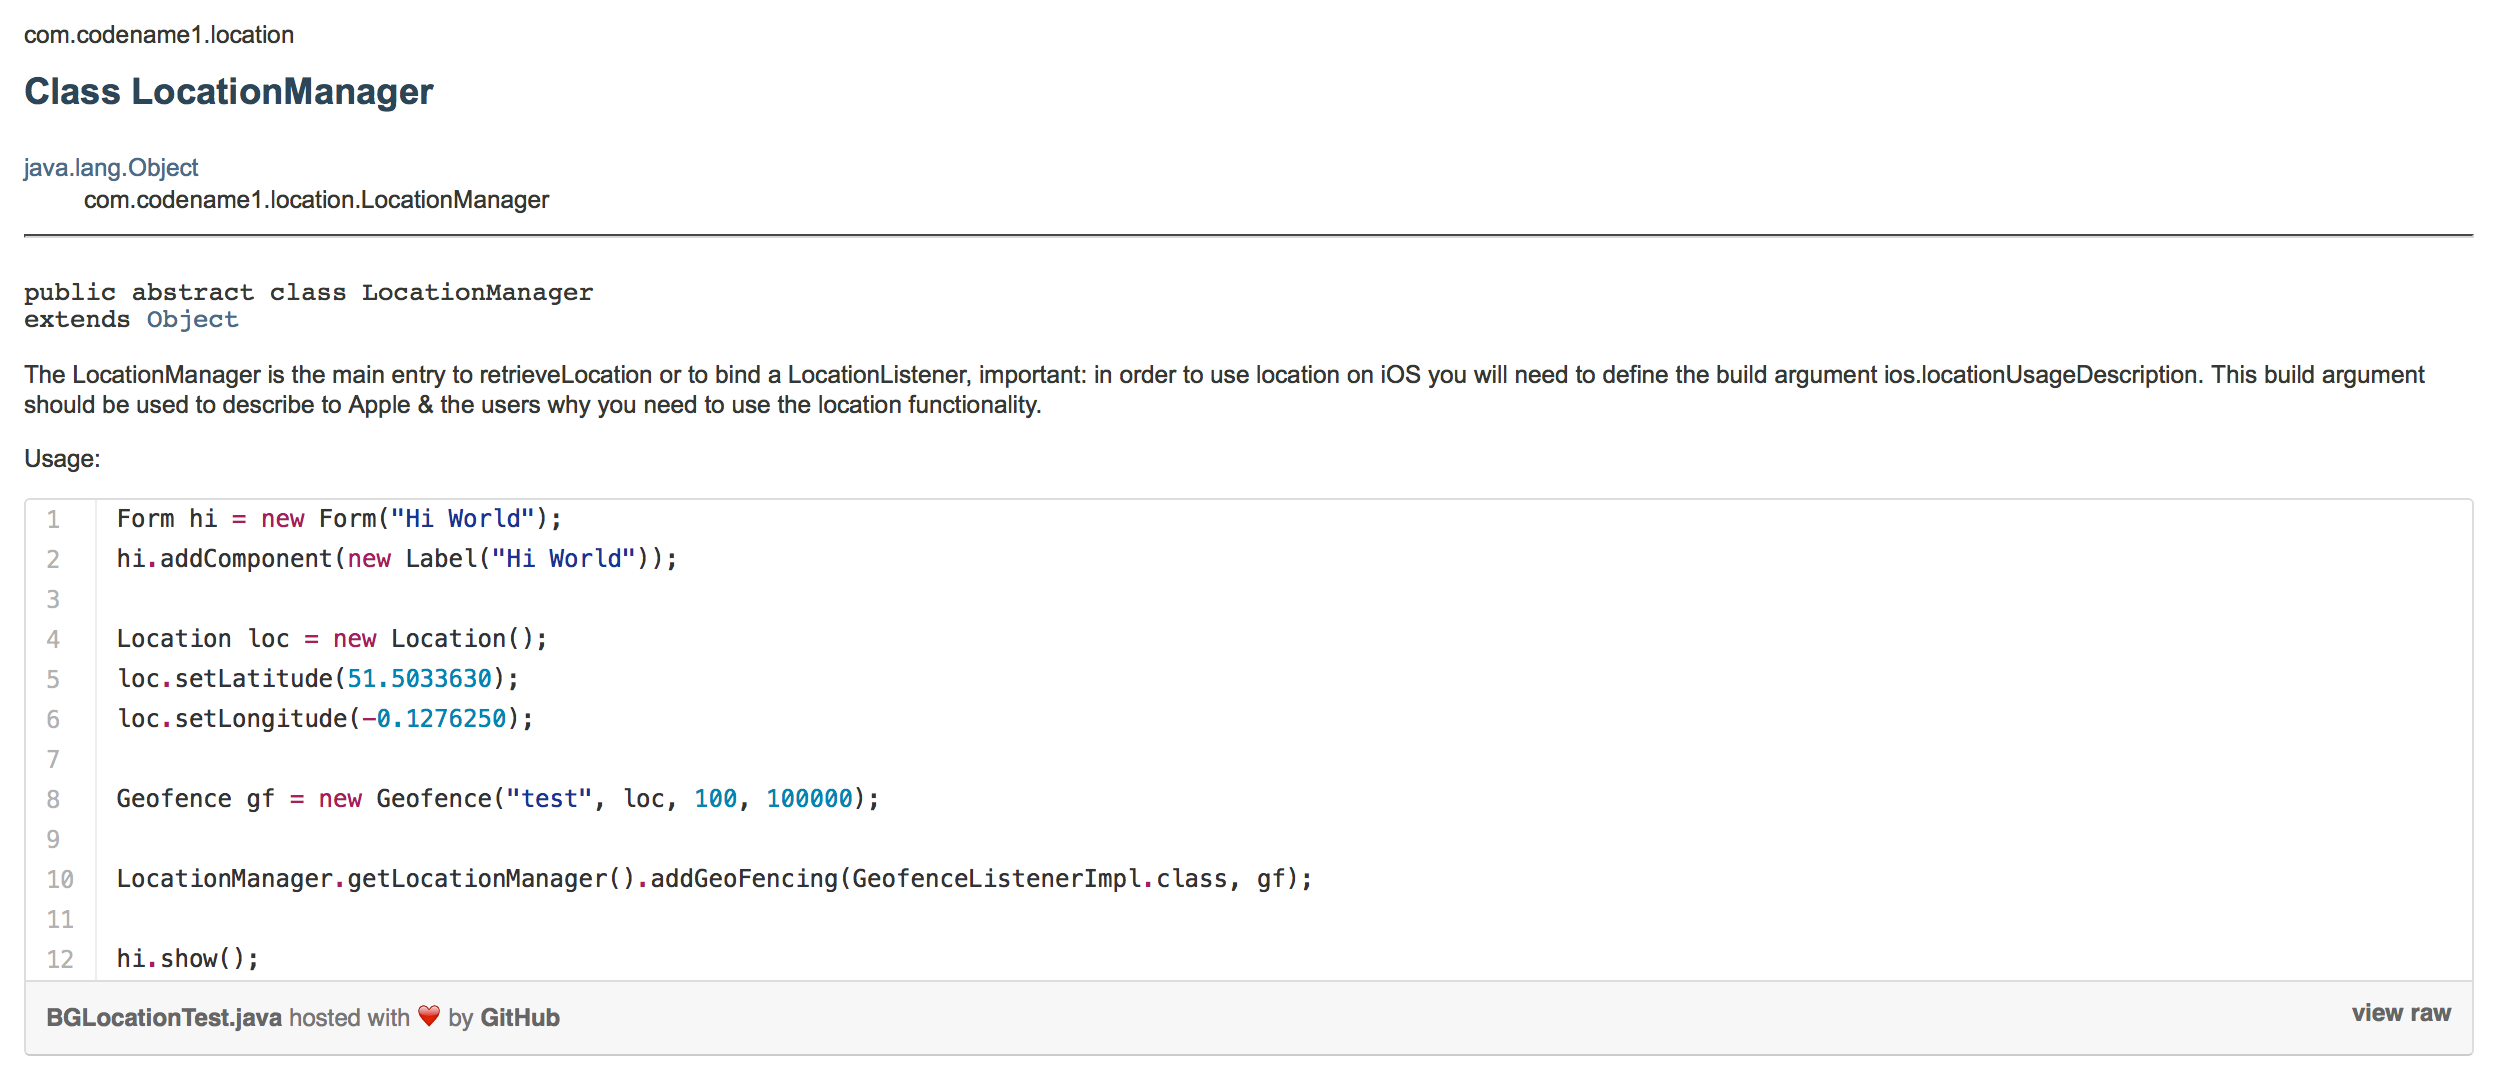Click the com.codename1.location package name
The image size is (2504, 1076).
[x=159, y=34]
